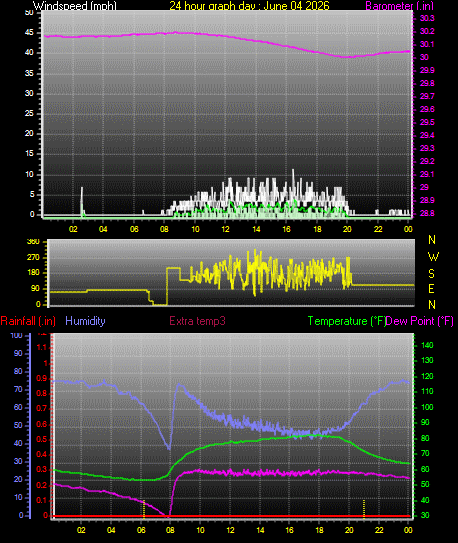The image size is (458, 543).
Task: Click the 'S' compass letter beside wind direction graph
Action: tap(431, 274)
